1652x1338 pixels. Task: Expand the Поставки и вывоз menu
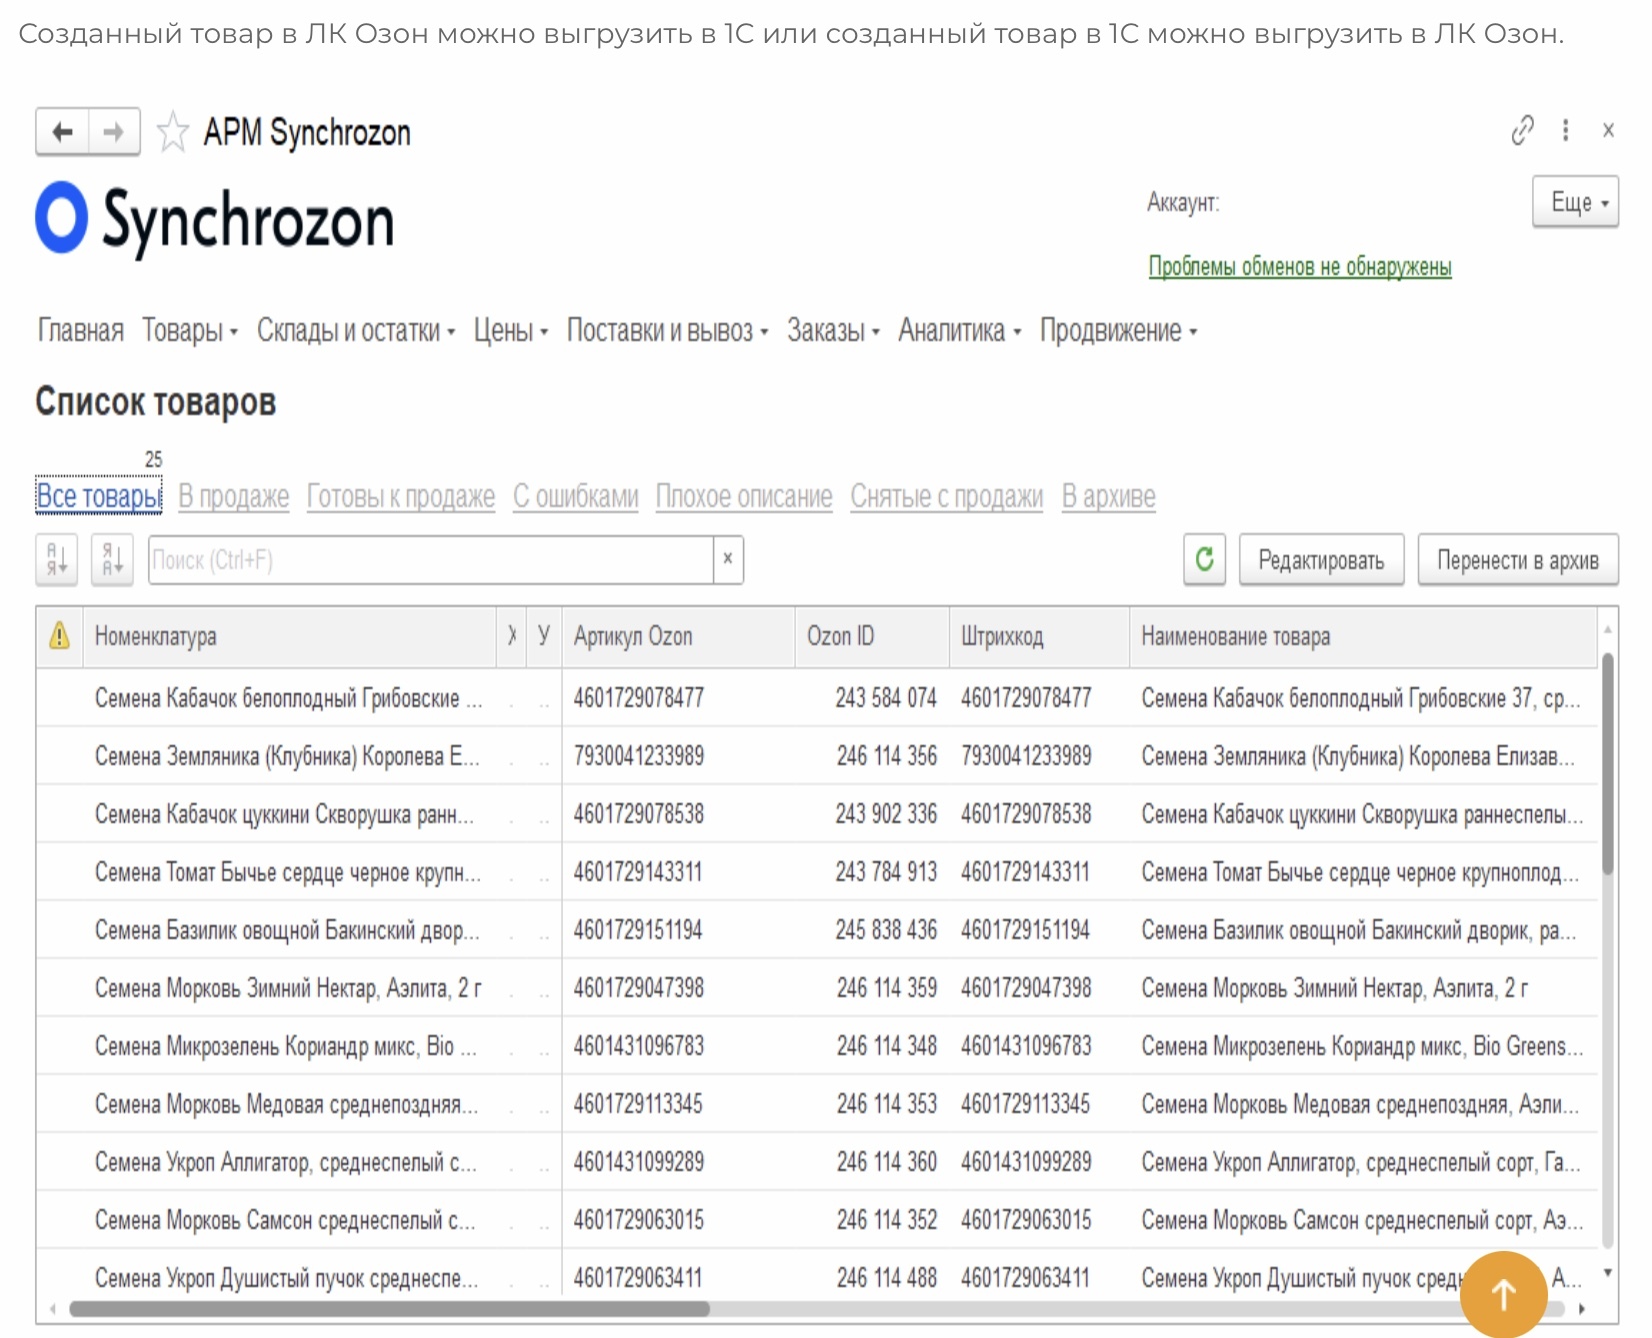(667, 330)
